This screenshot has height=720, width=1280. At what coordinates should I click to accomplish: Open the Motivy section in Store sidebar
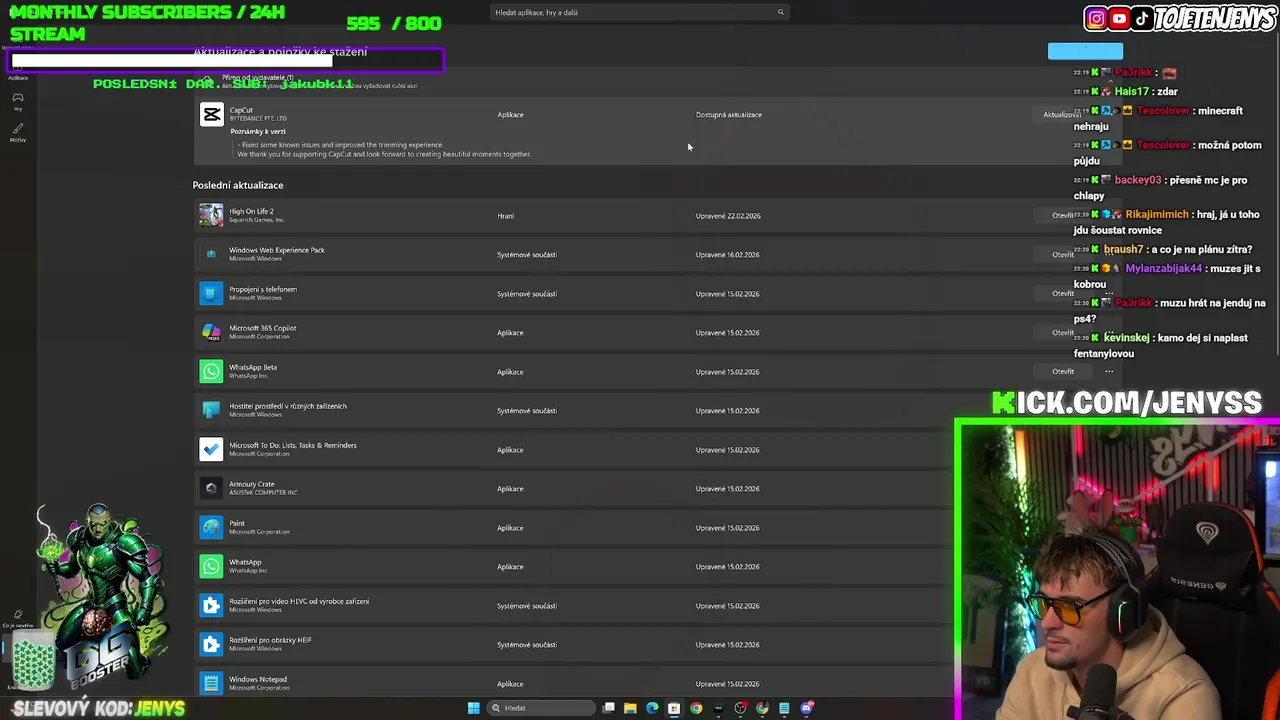click(x=18, y=132)
